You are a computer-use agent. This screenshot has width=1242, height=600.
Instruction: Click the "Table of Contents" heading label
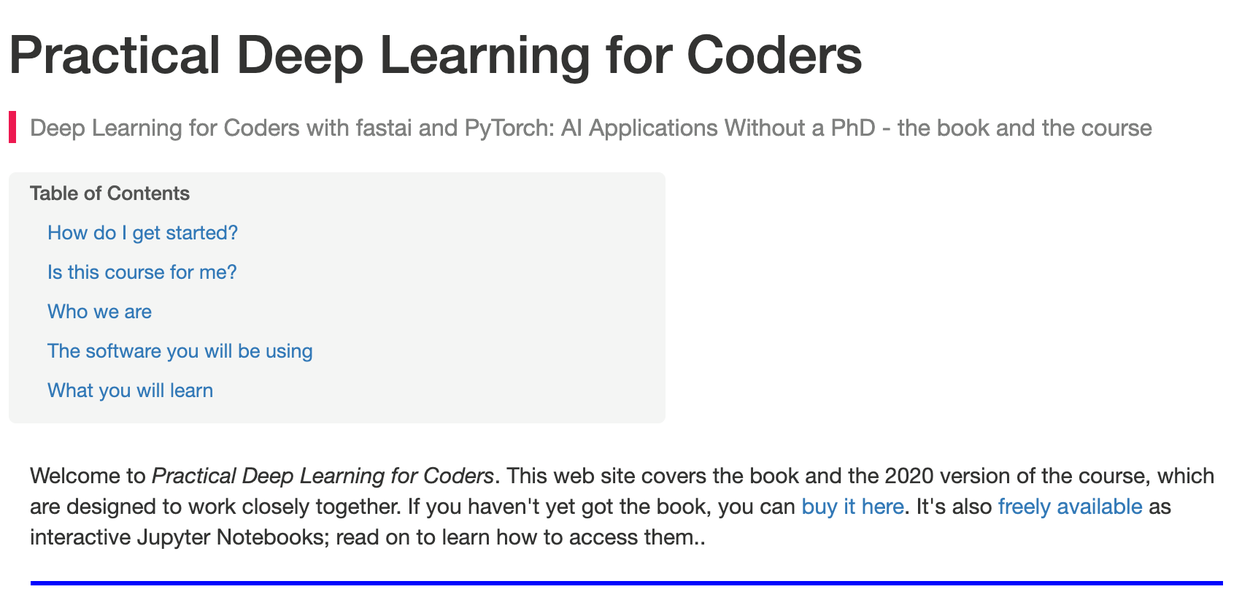(x=110, y=193)
